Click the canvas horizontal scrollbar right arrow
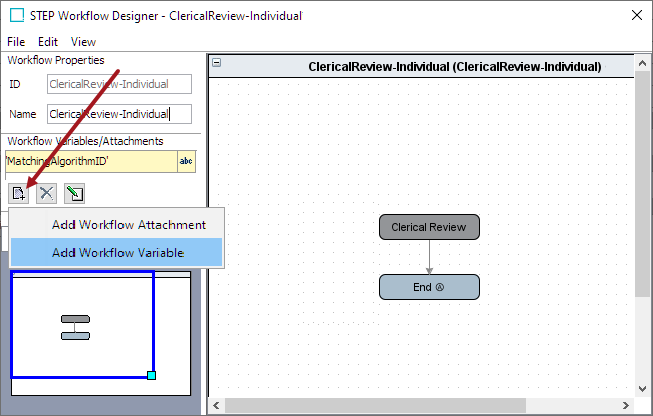 [x=627, y=405]
